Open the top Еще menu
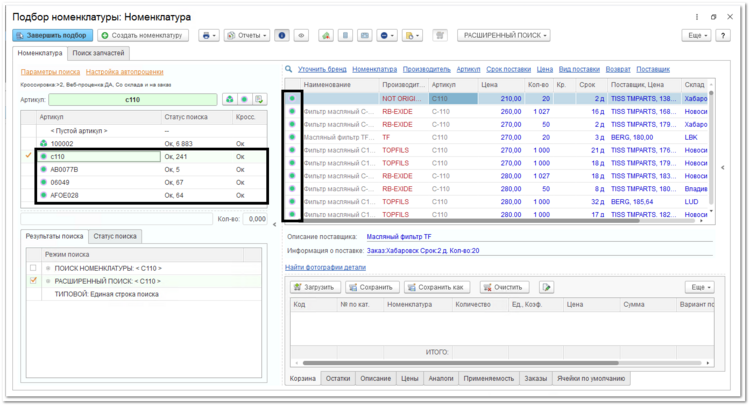Image resolution: width=750 pixels, height=406 pixels. pos(697,35)
